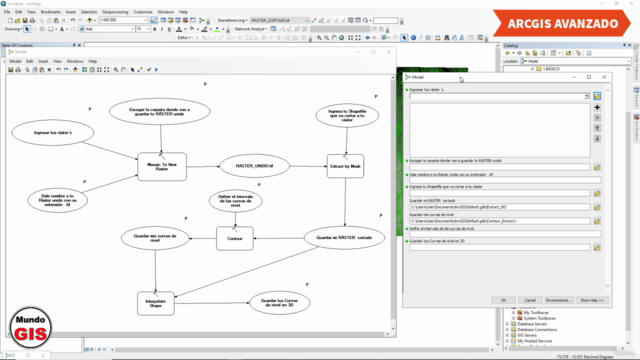
Task: Open the font name dropdown in Drawing toolbar
Action: tap(132, 29)
